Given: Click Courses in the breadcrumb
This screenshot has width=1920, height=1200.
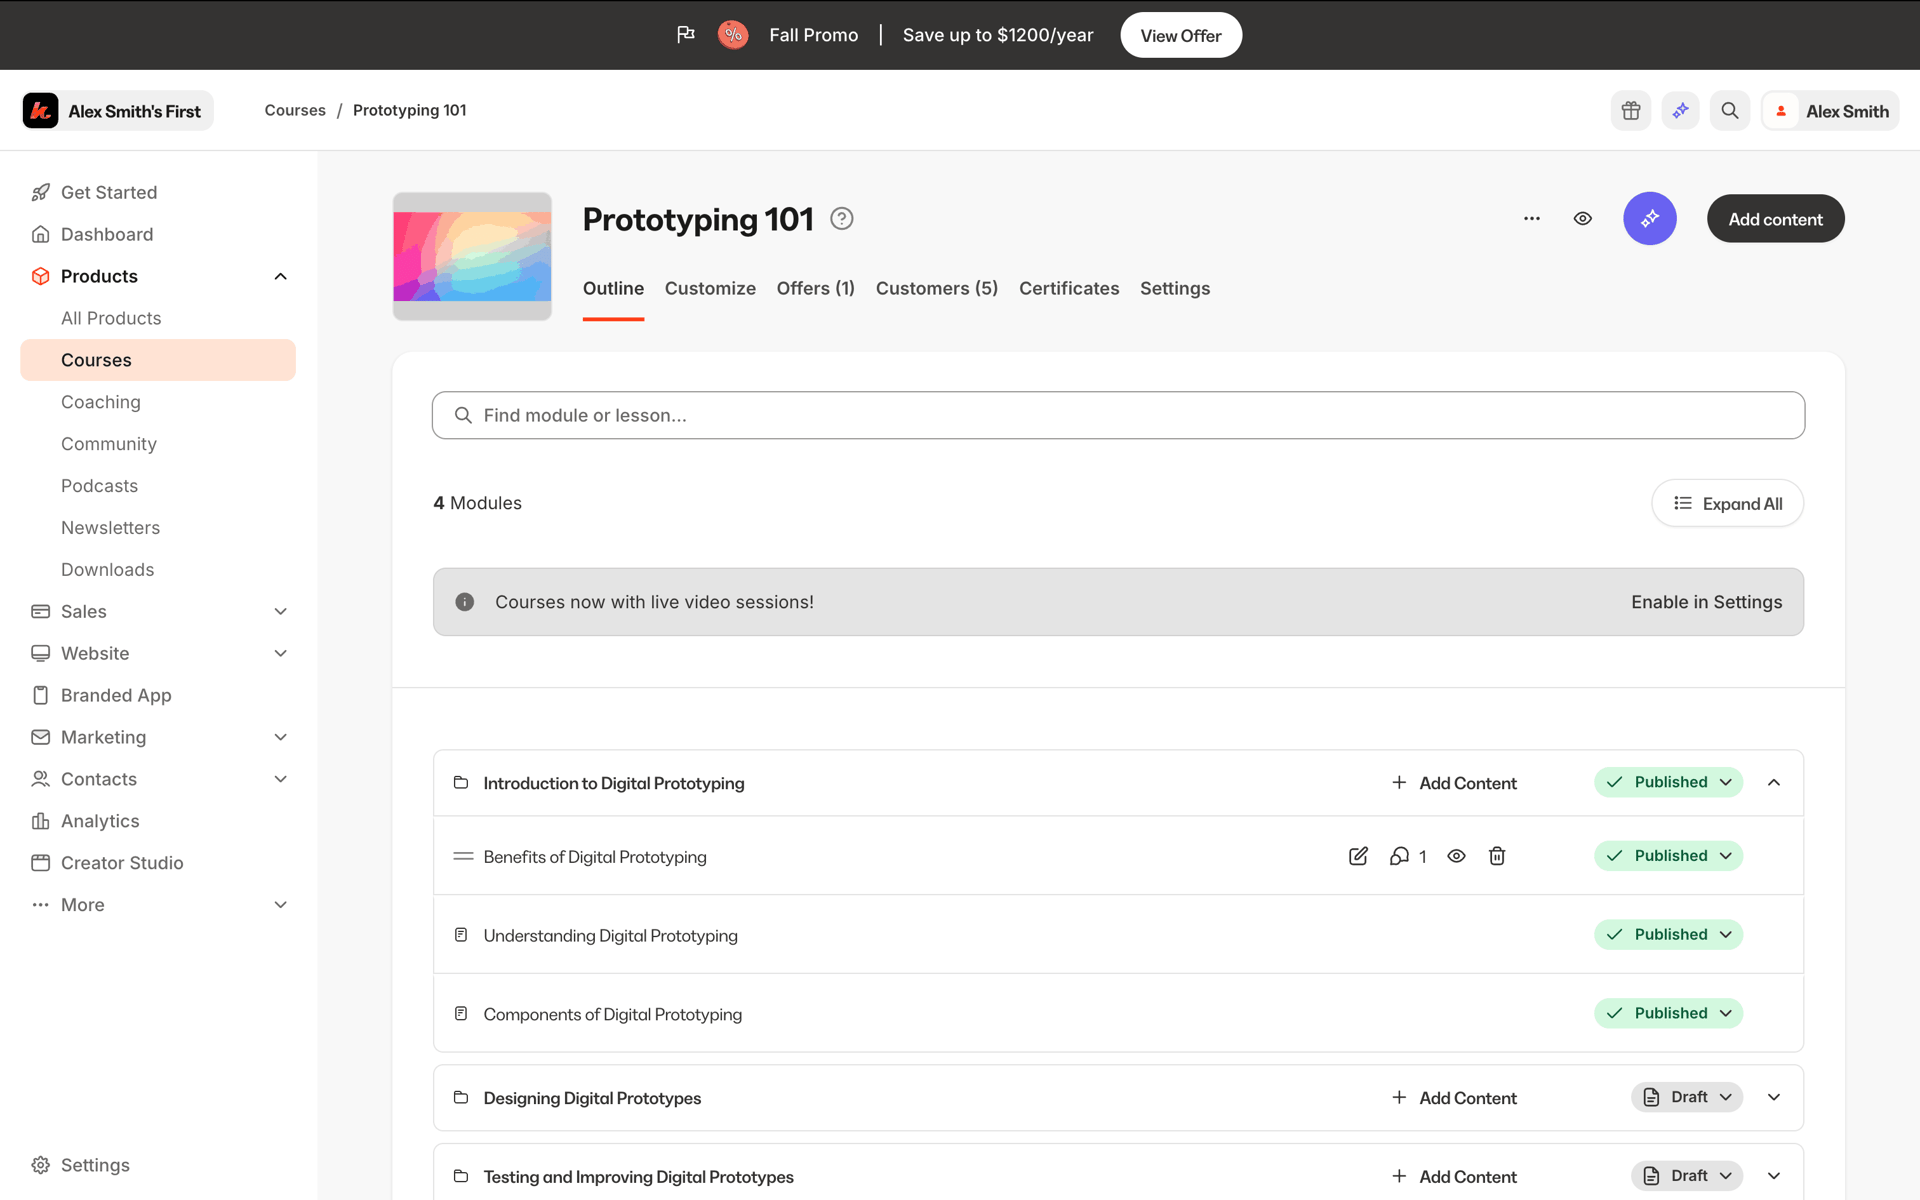Looking at the screenshot, I should 295,110.
